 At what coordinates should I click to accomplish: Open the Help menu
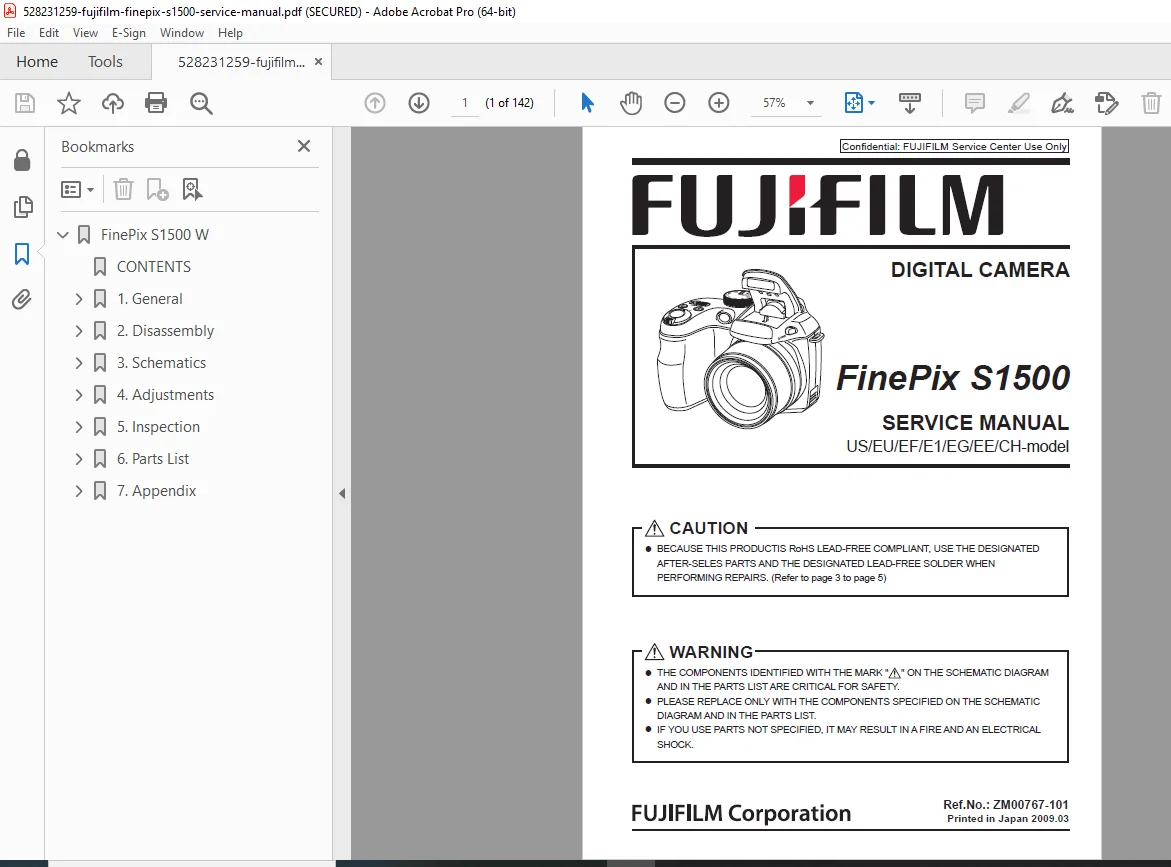(x=230, y=33)
